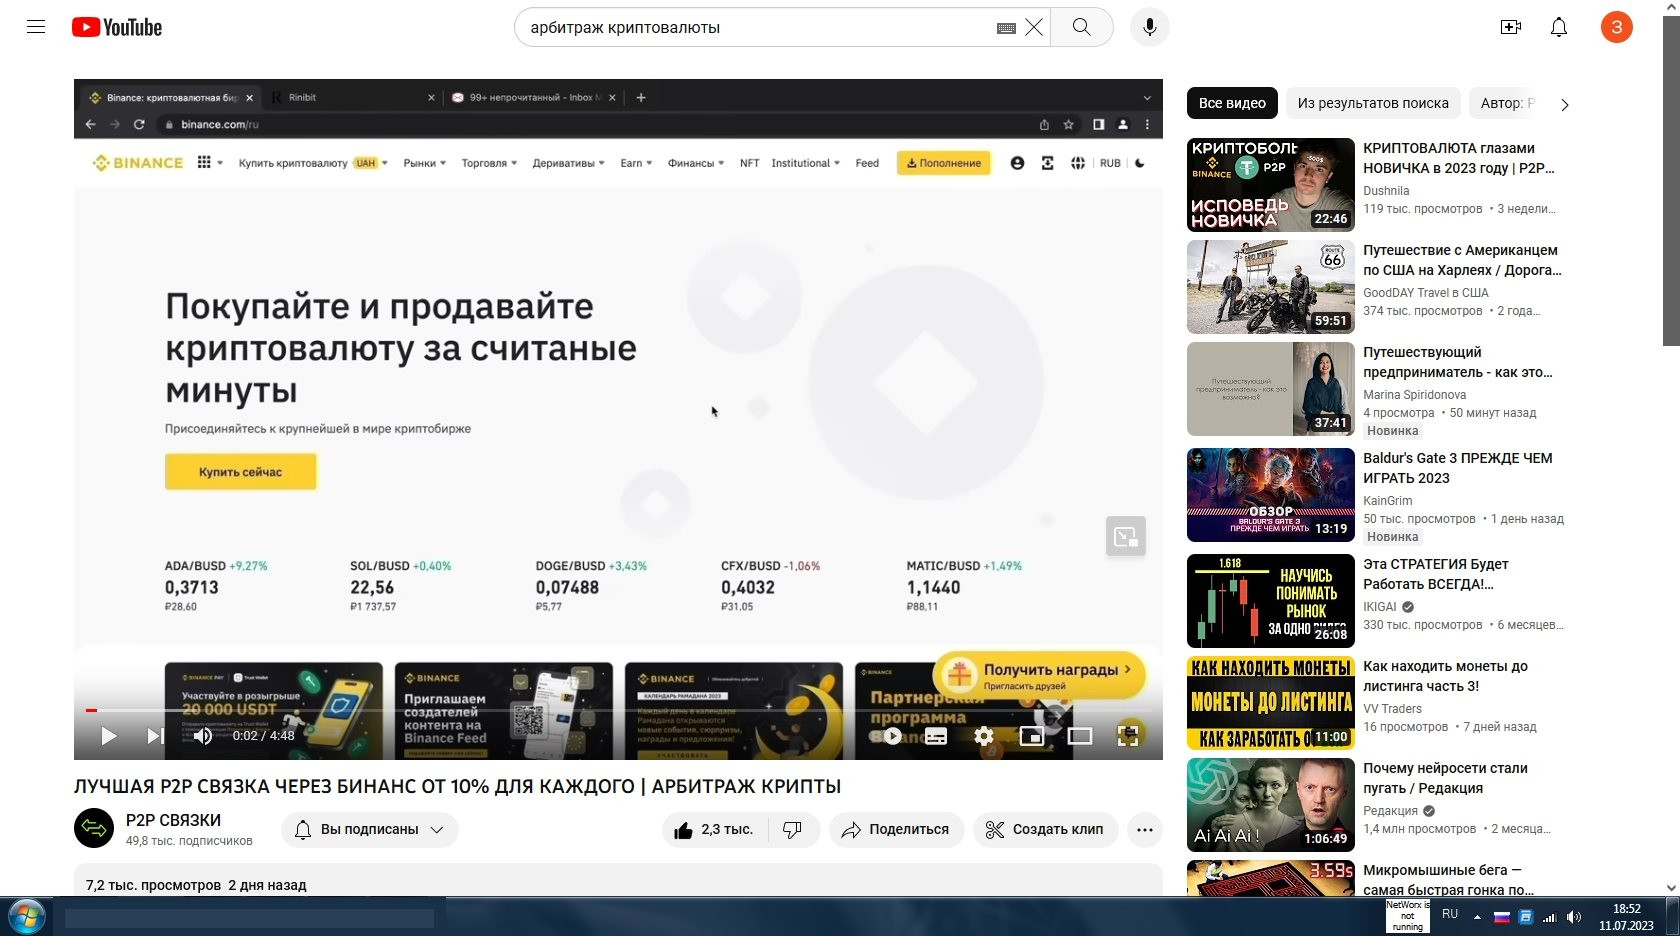Open the YouTube guide hamburger menu
This screenshot has width=1680, height=936.
[x=36, y=27]
